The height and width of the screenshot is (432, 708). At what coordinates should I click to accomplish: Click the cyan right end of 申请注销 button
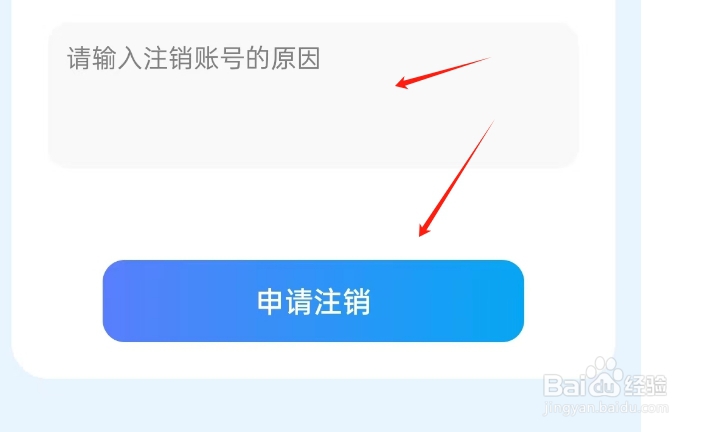click(x=508, y=301)
